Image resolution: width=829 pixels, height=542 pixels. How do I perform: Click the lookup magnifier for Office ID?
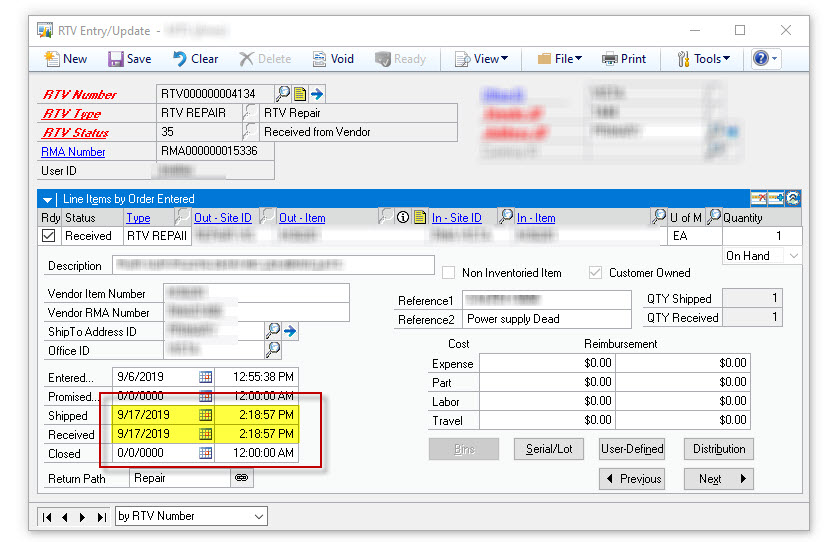coord(273,350)
